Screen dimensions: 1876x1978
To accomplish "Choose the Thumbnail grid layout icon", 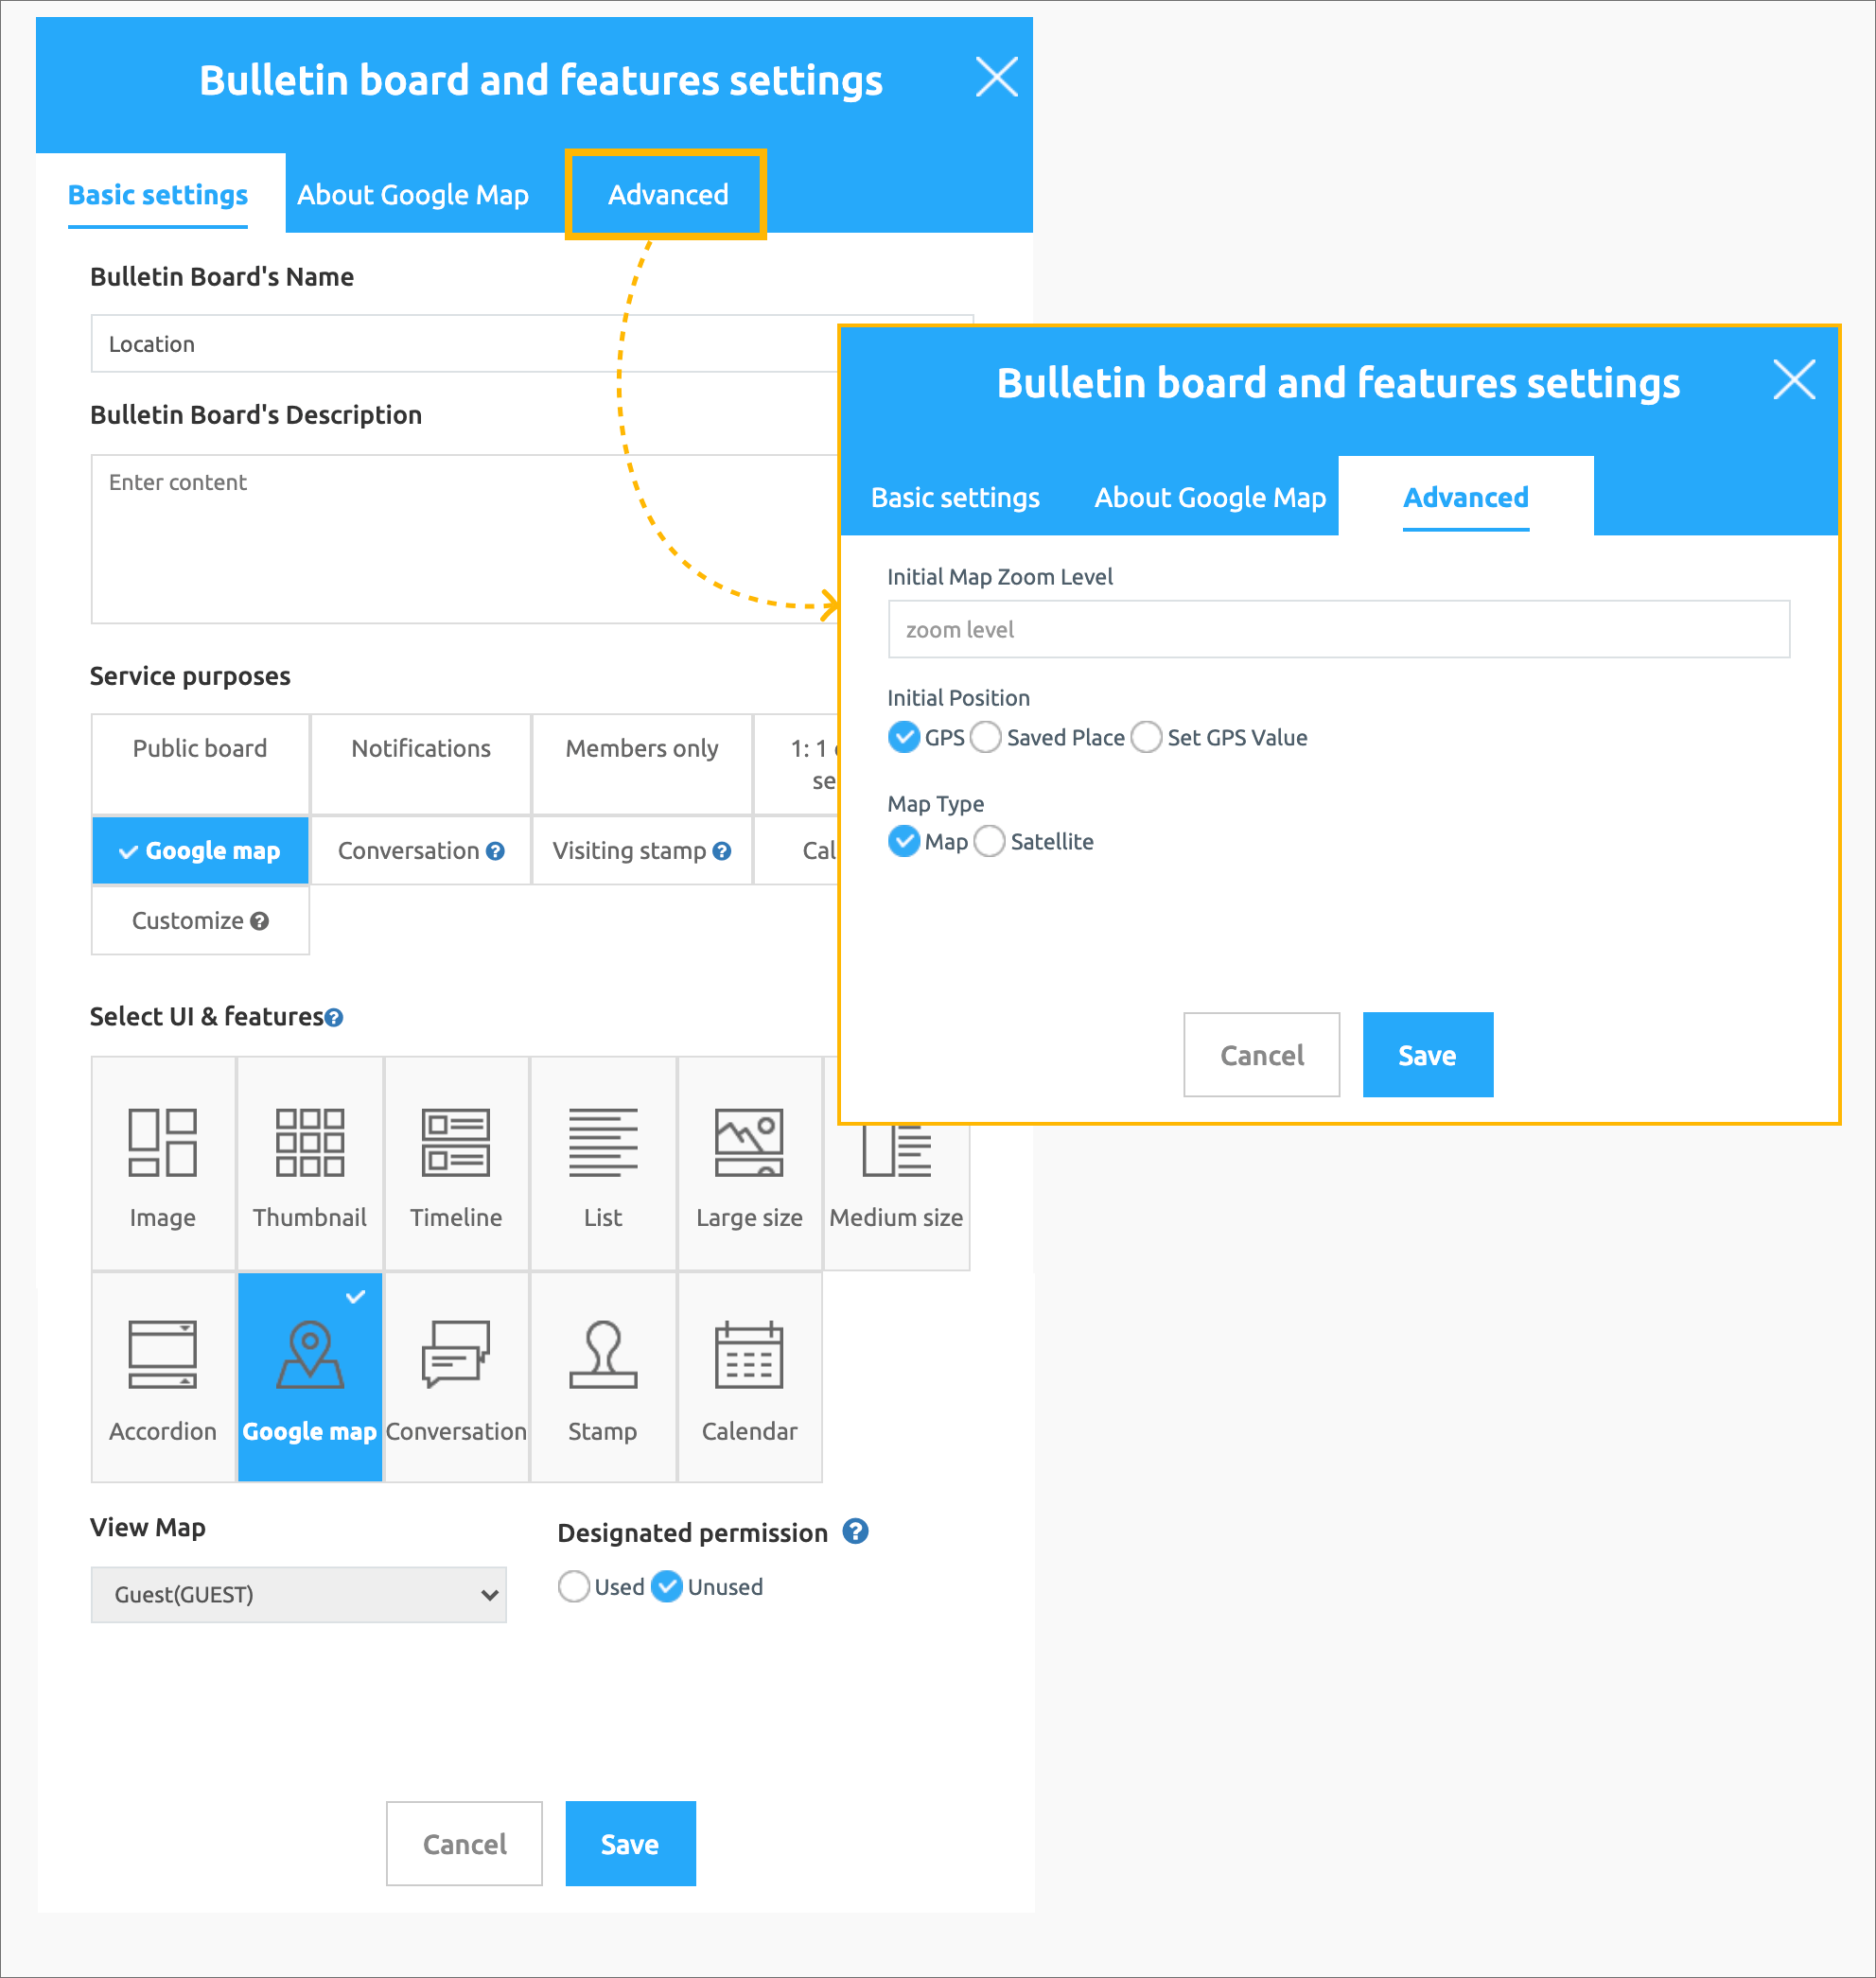I will click(x=309, y=1143).
